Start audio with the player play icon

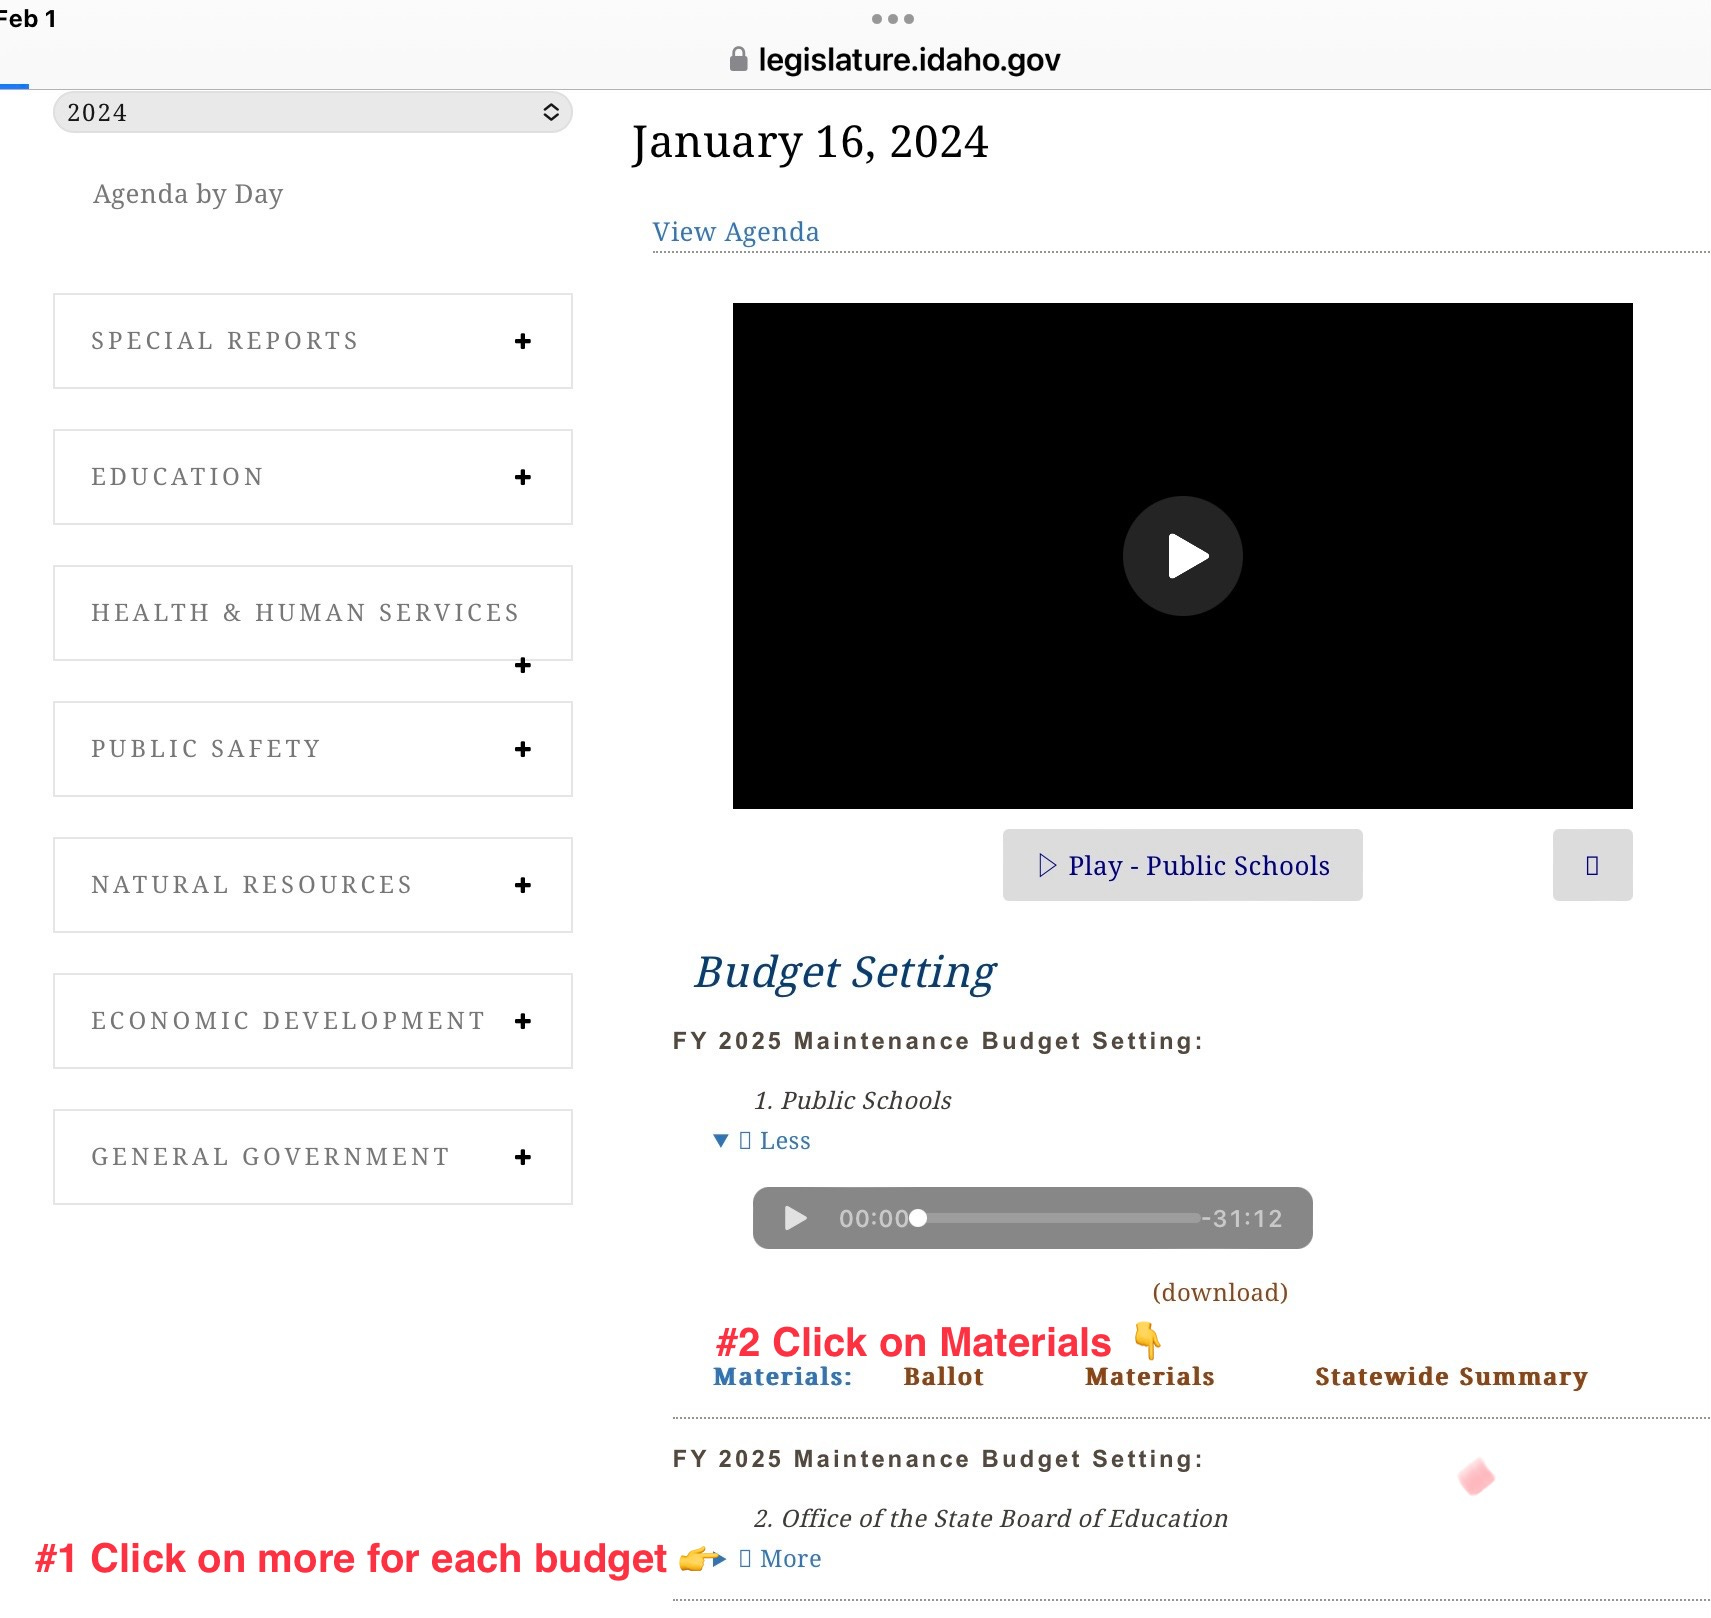click(796, 1218)
